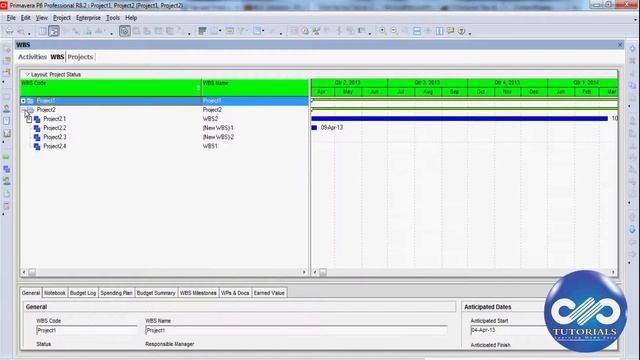Screen dimensions: 640x360
Task: Edit the Anticipated Start date field
Action: click(508, 330)
